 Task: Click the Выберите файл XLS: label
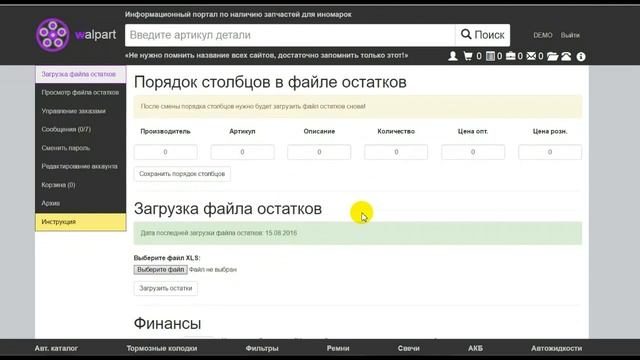(x=167, y=258)
